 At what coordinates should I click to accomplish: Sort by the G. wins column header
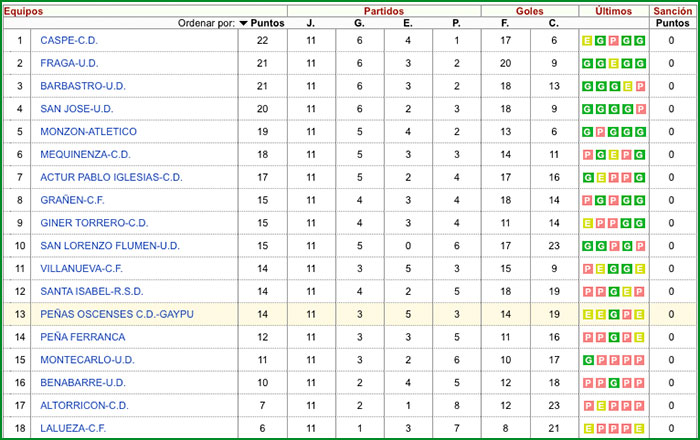tap(359, 22)
